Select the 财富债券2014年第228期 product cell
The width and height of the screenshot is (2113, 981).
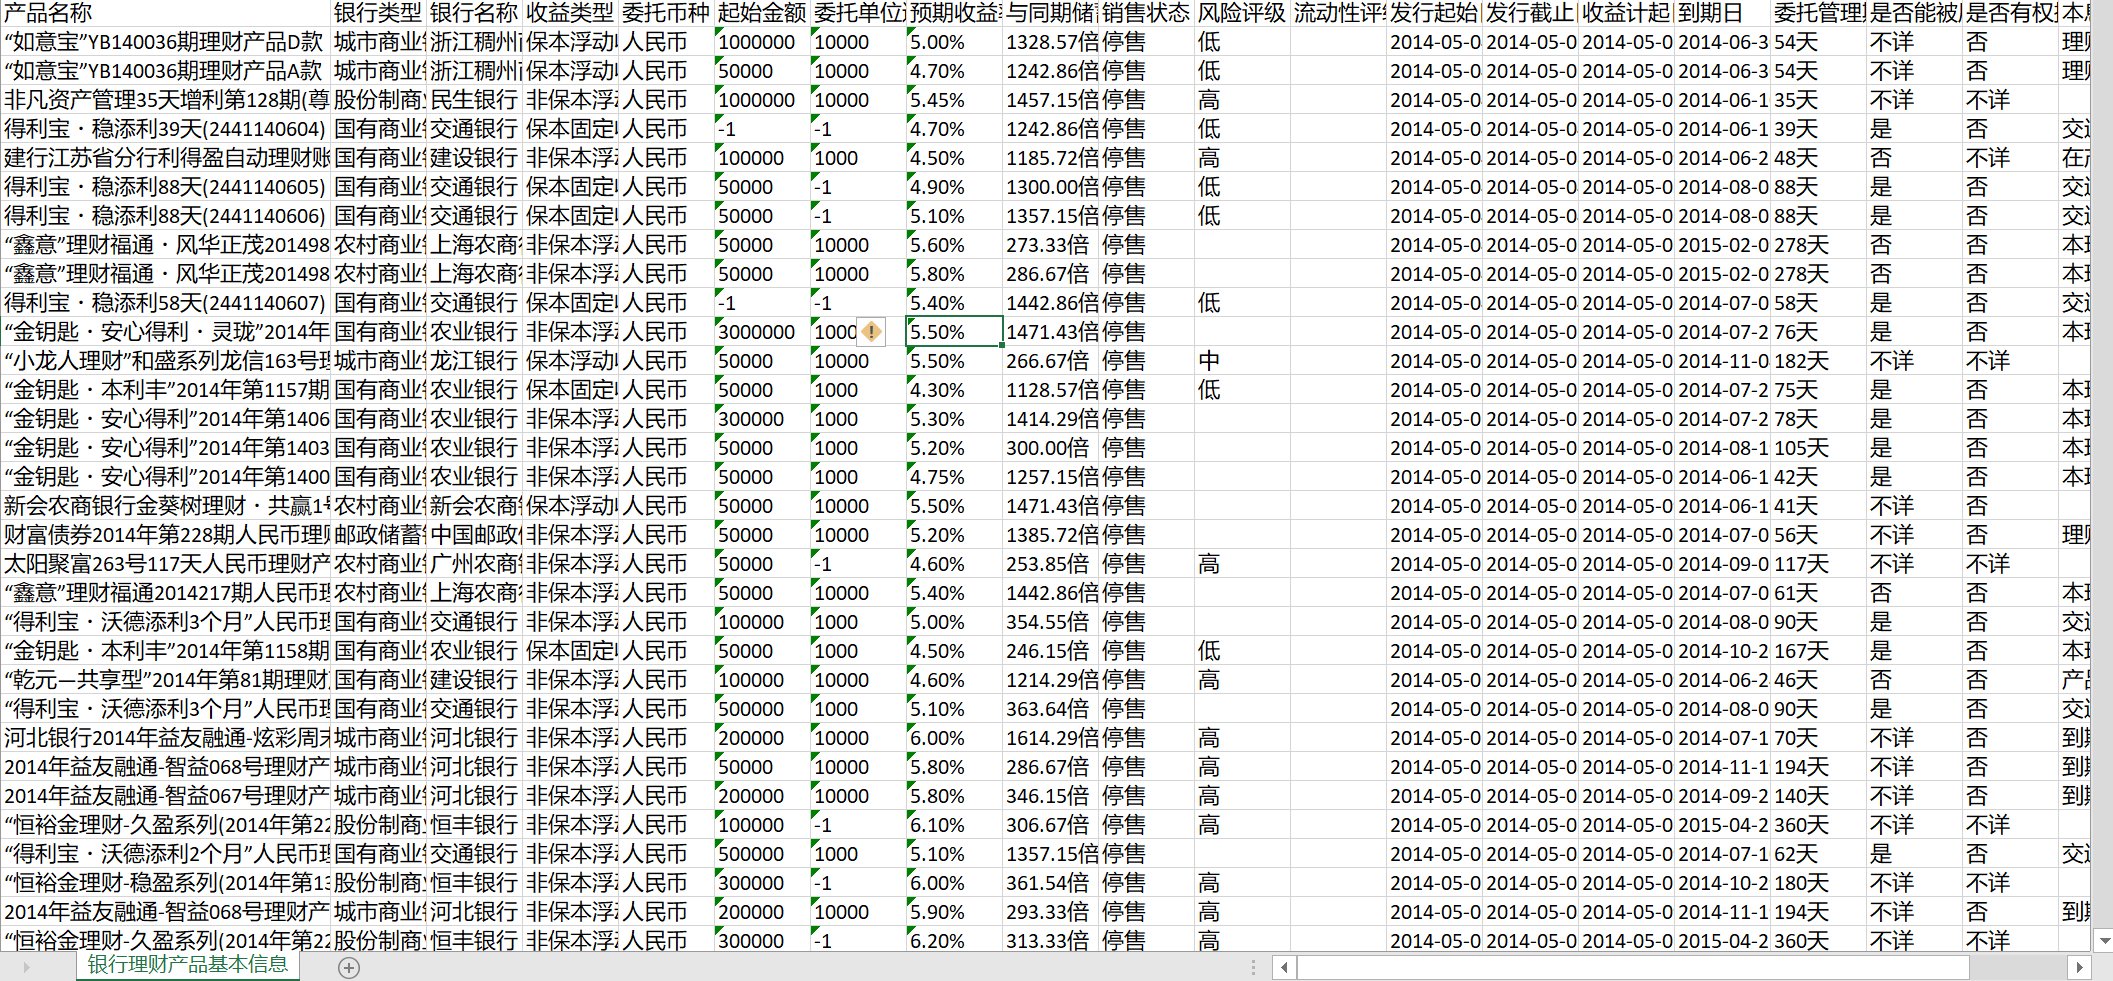click(x=166, y=535)
